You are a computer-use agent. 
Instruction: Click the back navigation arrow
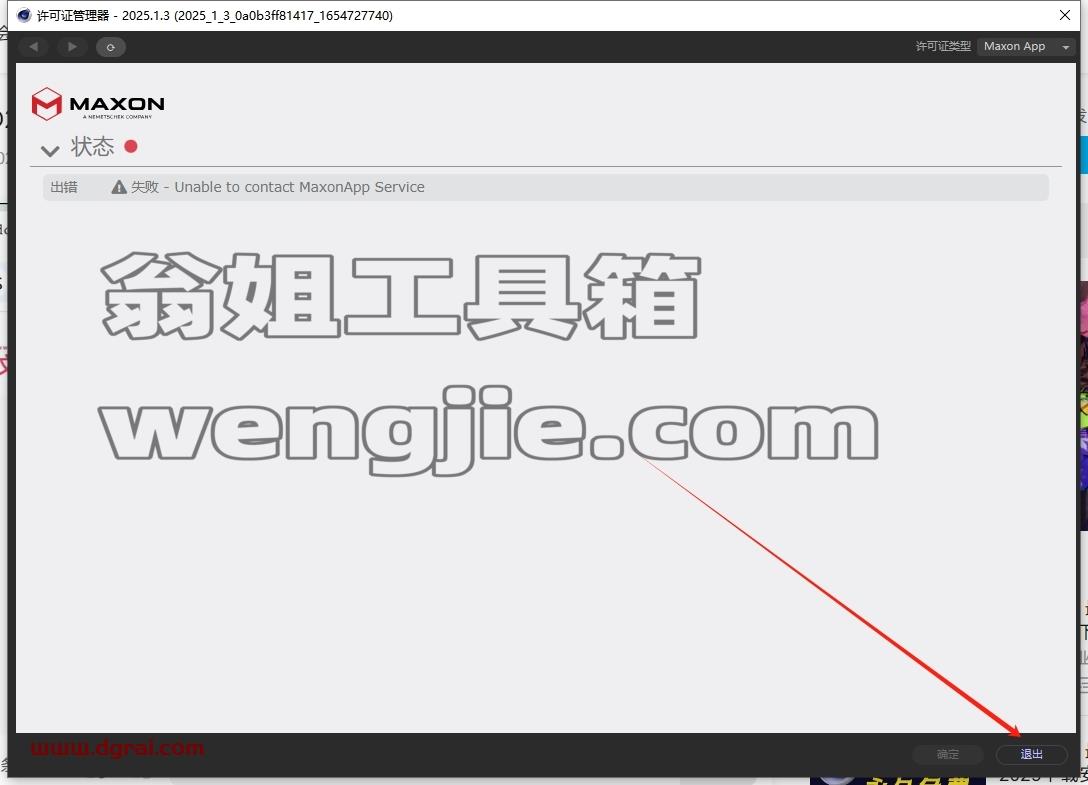coord(33,47)
